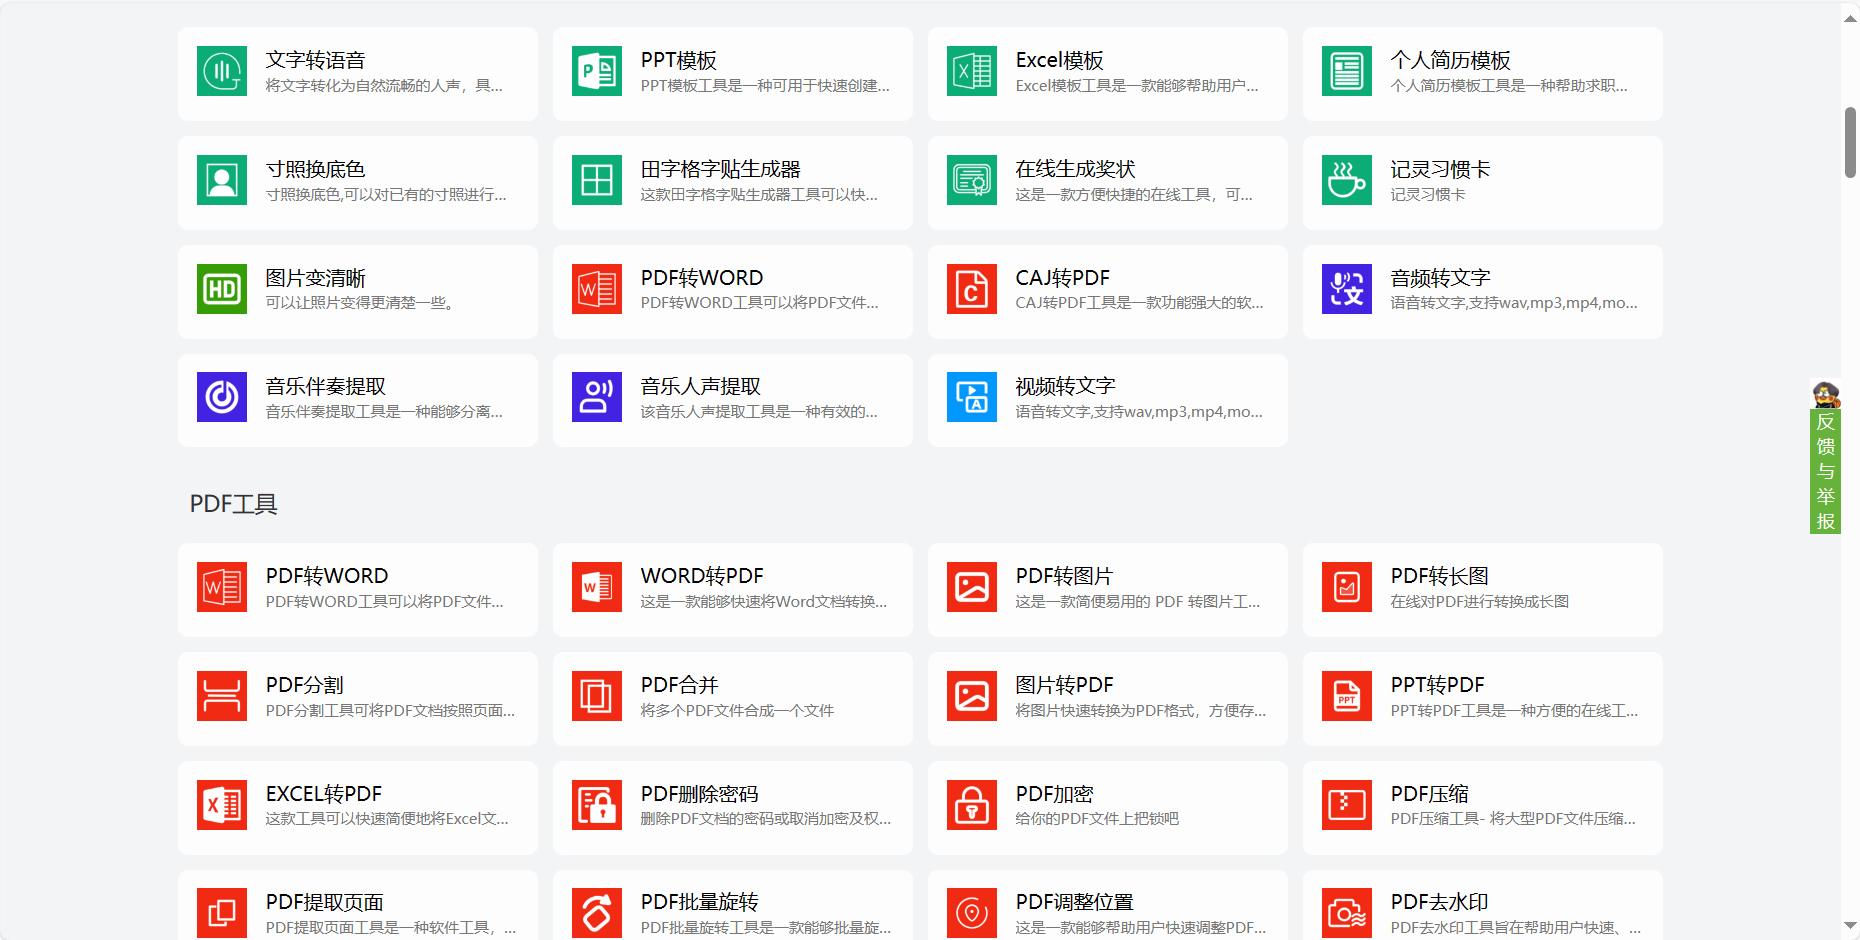This screenshot has width=1860, height=940.
Task: Click the CAJ转PDF red file icon
Action: (x=971, y=290)
